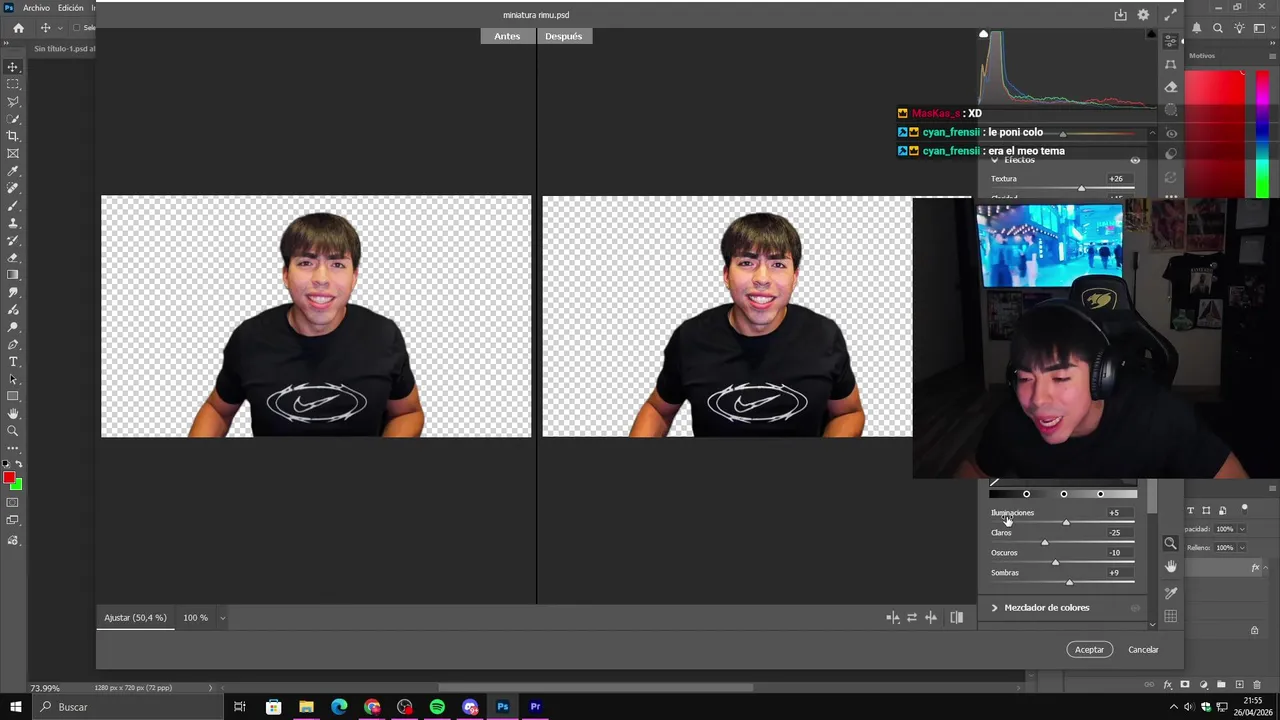Open the Archivo menu
Viewport: 1280px width, 720px height.
(x=36, y=8)
